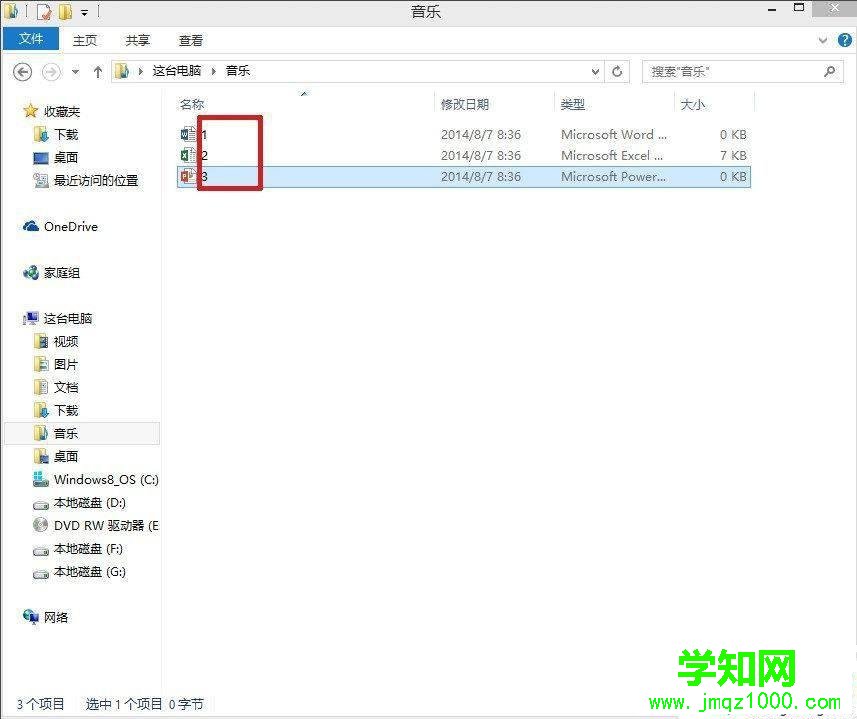
Task: Open the recent locations dropdown arrow
Action: coord(75,72)
